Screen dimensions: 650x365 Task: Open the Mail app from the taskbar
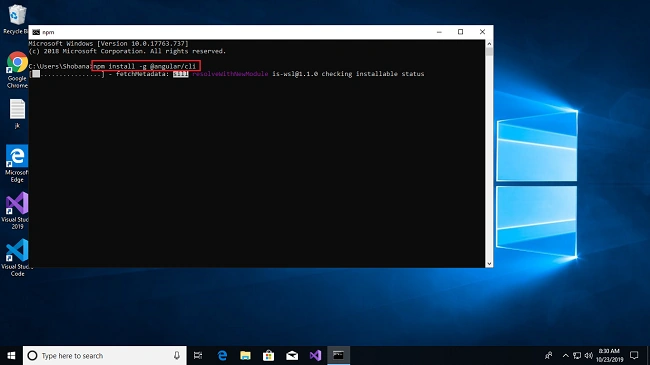click(292, 355)
